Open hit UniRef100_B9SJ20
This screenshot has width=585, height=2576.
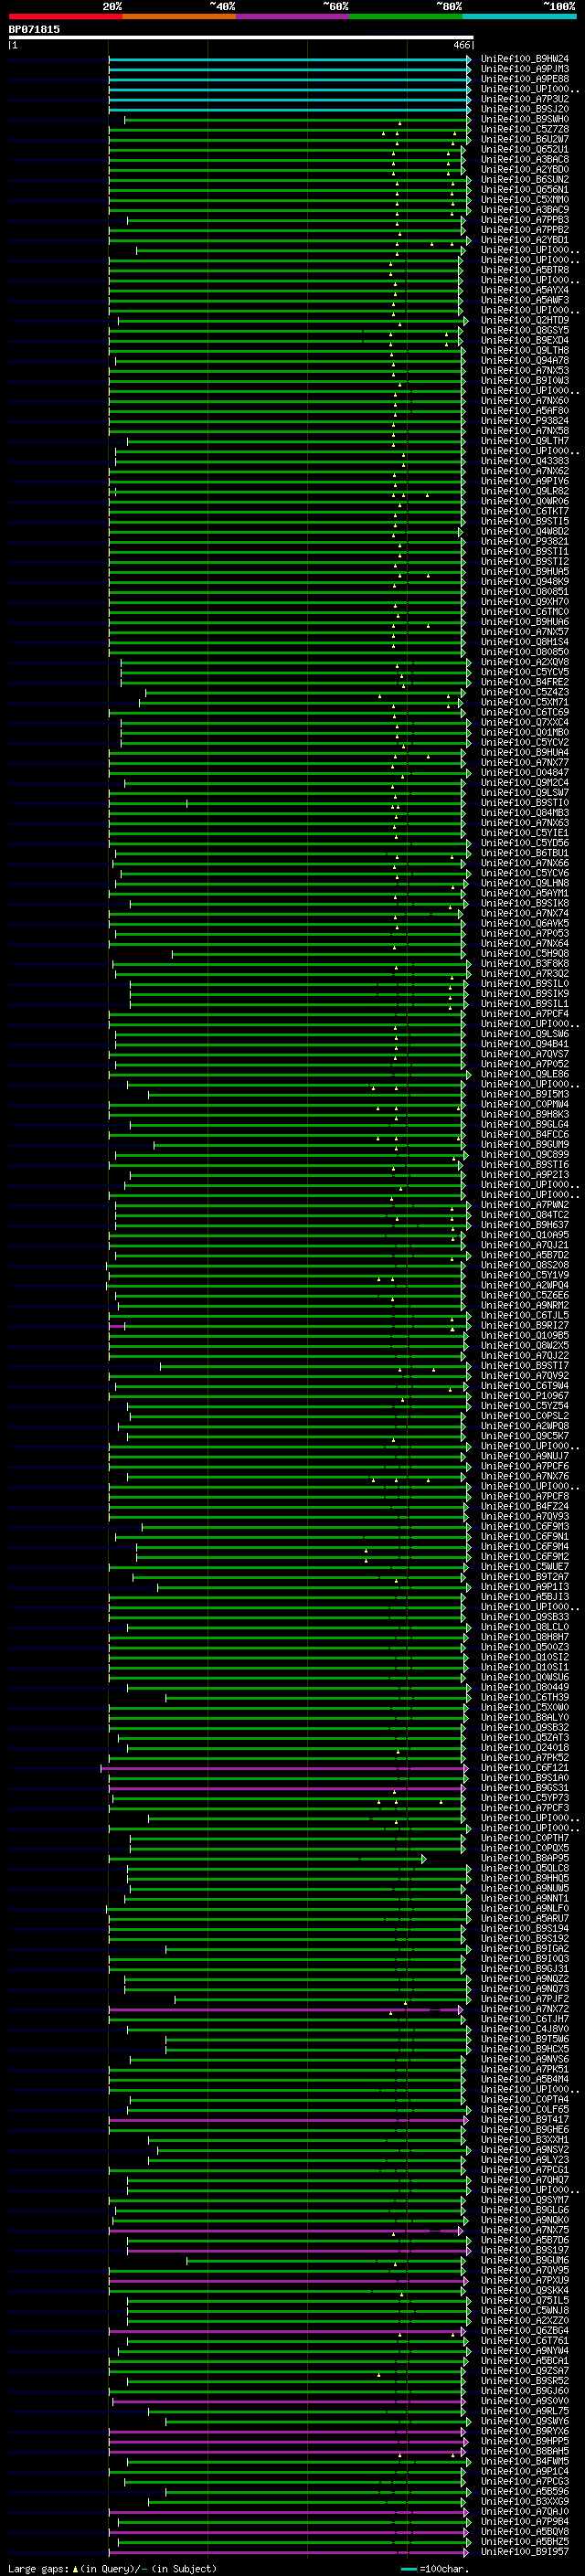pyautogui.click(x=525, y=109)
